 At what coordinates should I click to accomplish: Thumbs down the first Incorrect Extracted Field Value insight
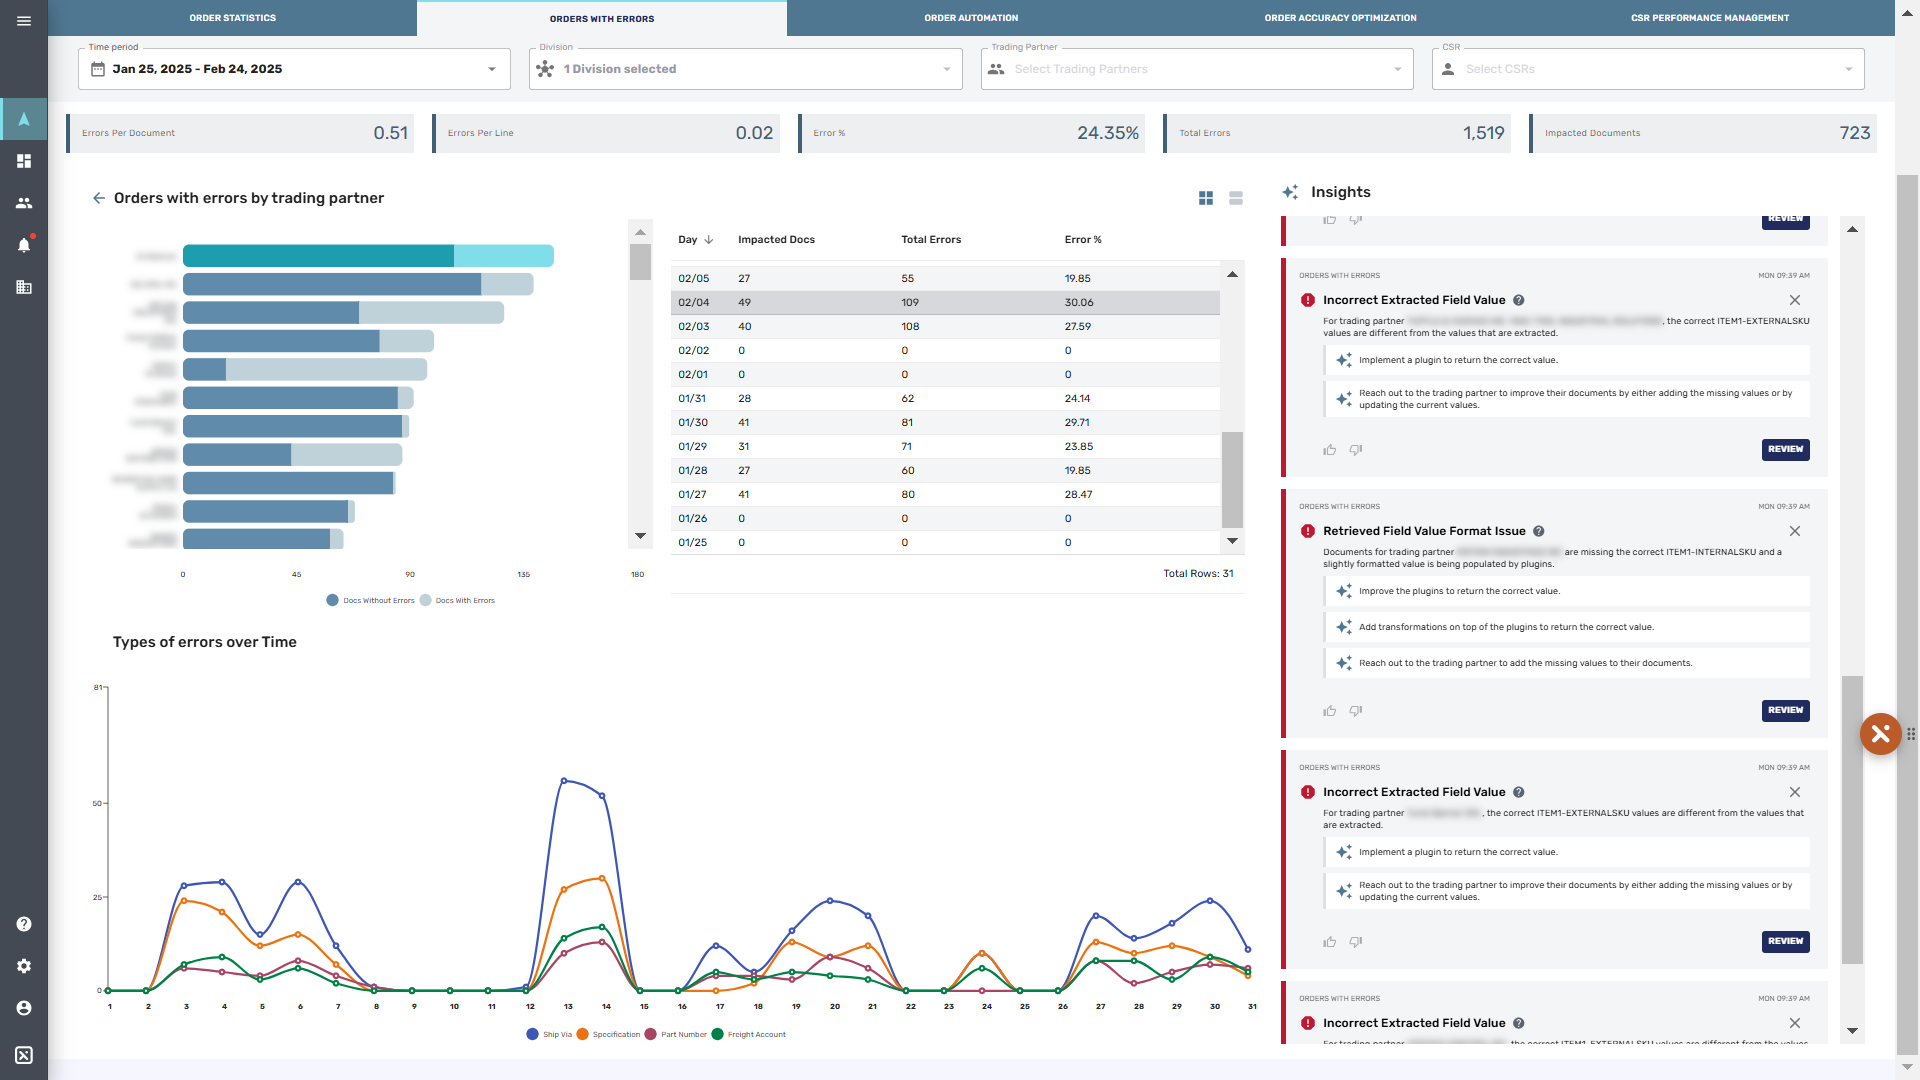coord(1356,450)
